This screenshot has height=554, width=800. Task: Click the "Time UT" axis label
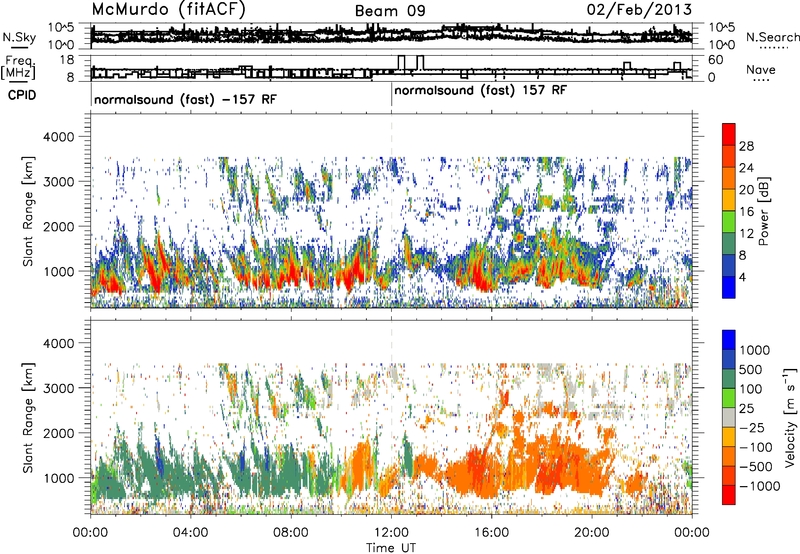(391, 548)
